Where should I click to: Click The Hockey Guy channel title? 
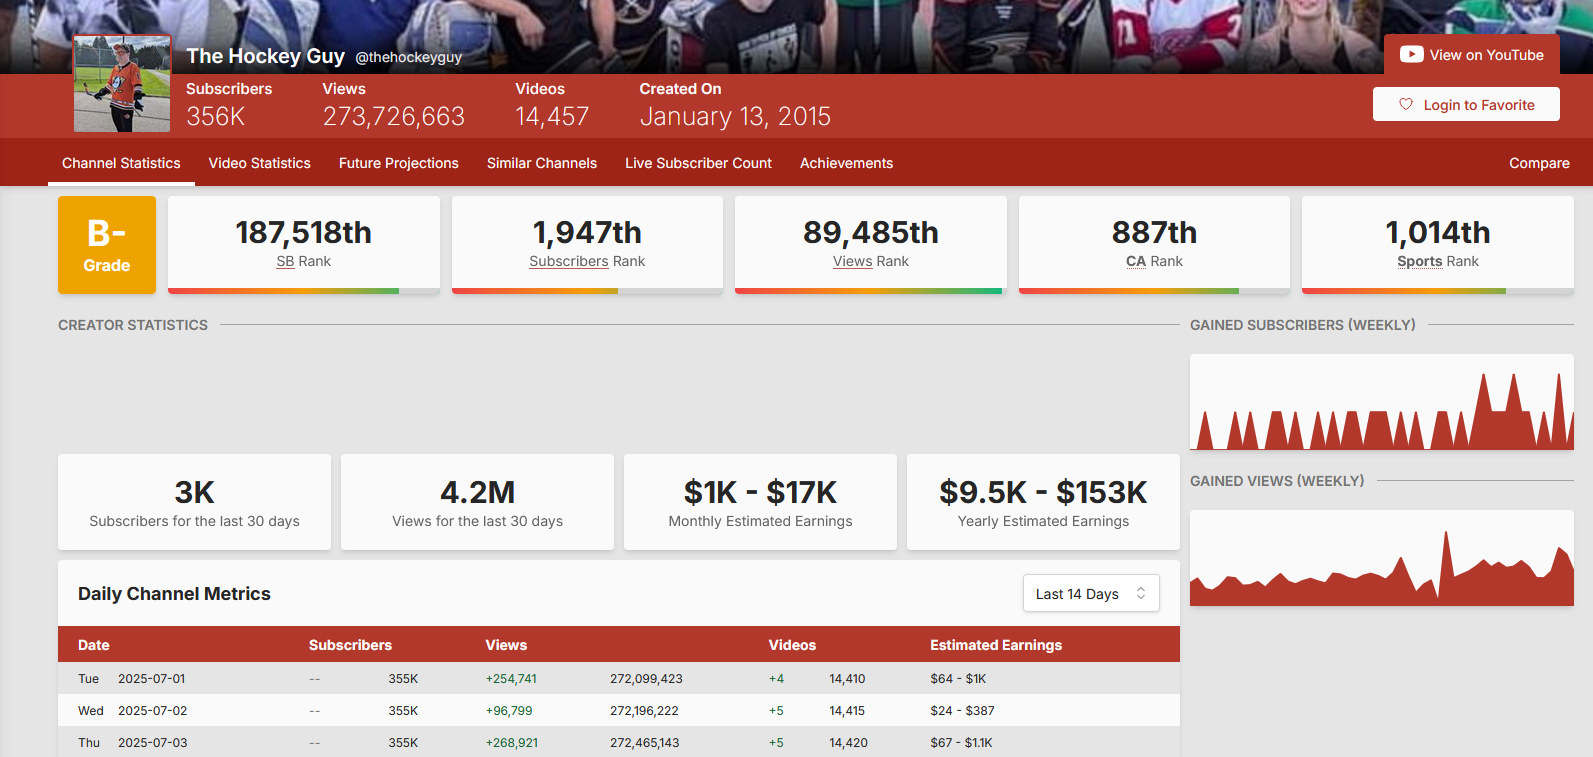pyautogui.click(x=266, y=56)
